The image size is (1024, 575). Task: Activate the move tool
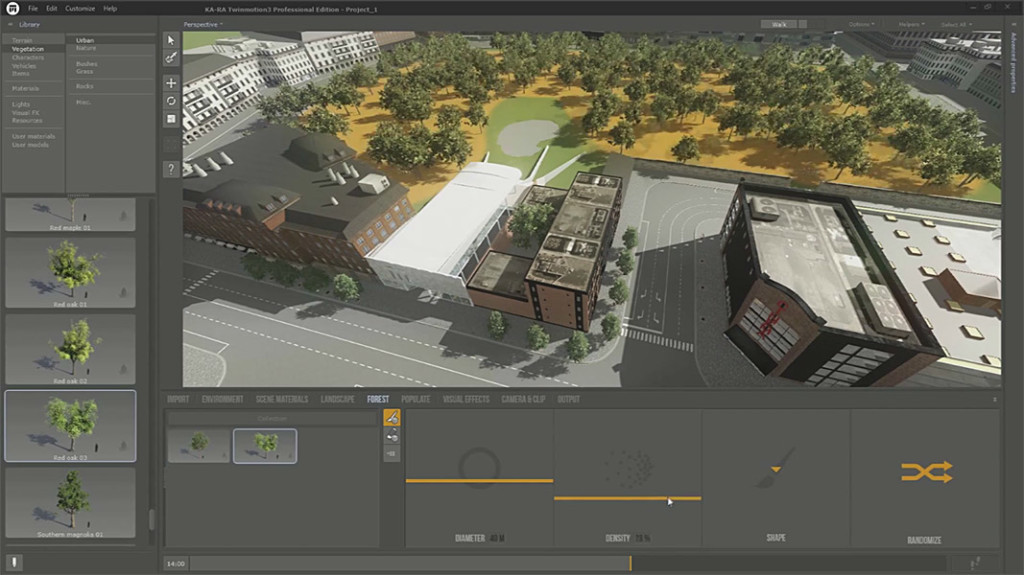(x=171, y=83)
